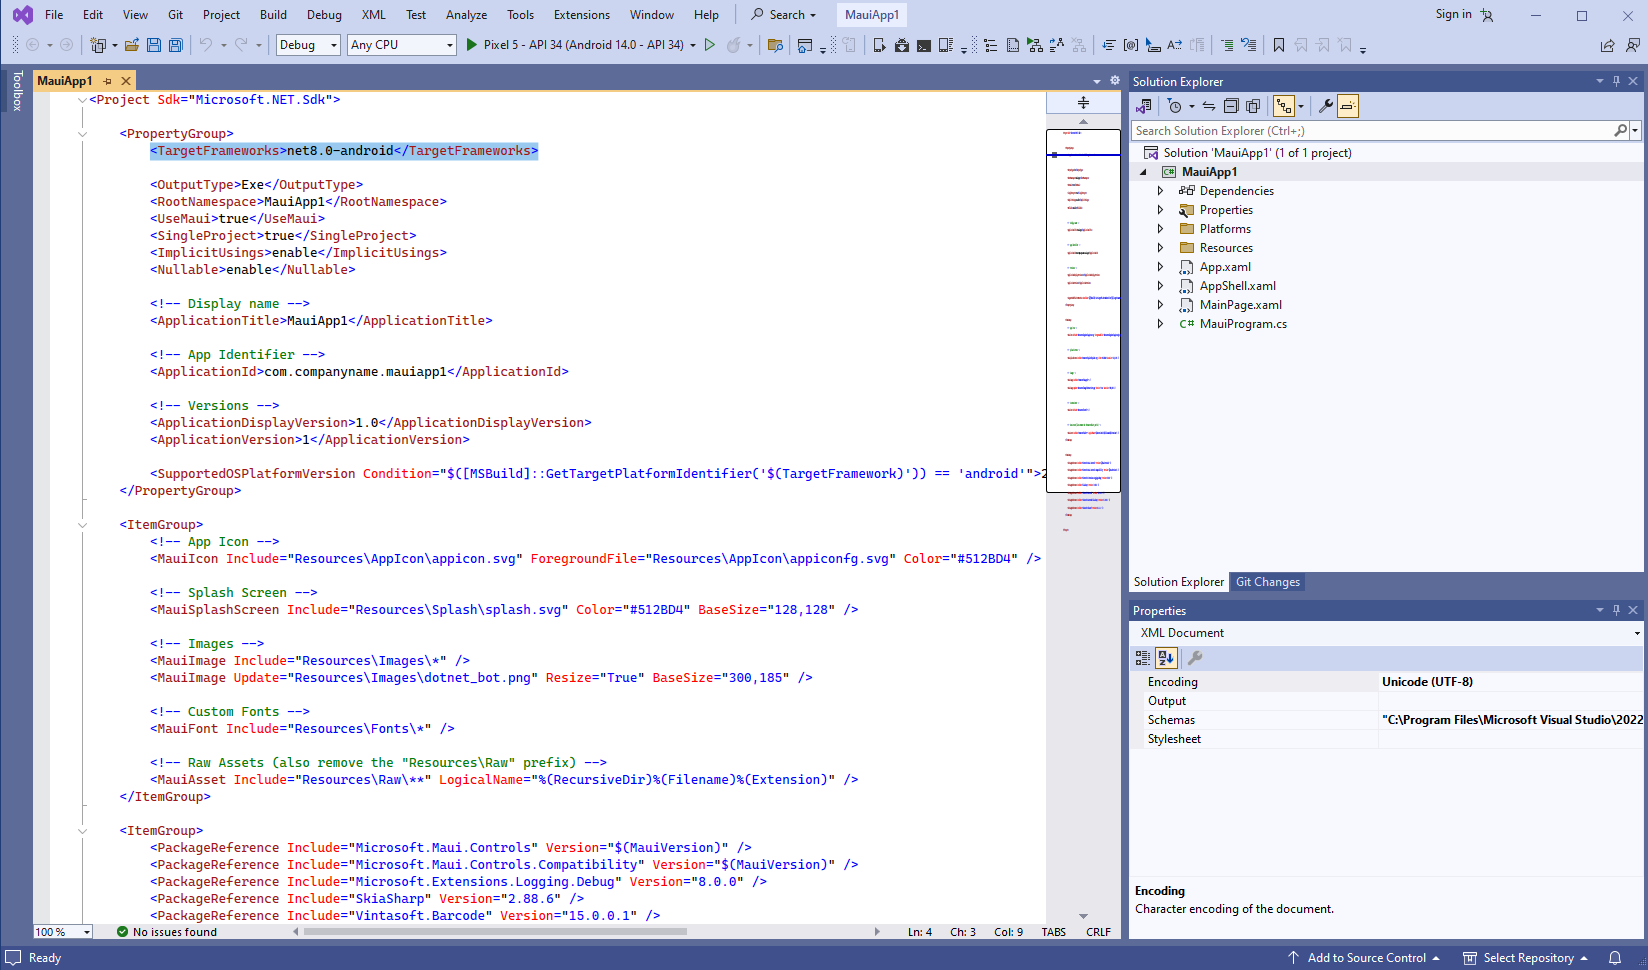Select MainPage.xaml in Solution Explorer

tap(1240, 305)
